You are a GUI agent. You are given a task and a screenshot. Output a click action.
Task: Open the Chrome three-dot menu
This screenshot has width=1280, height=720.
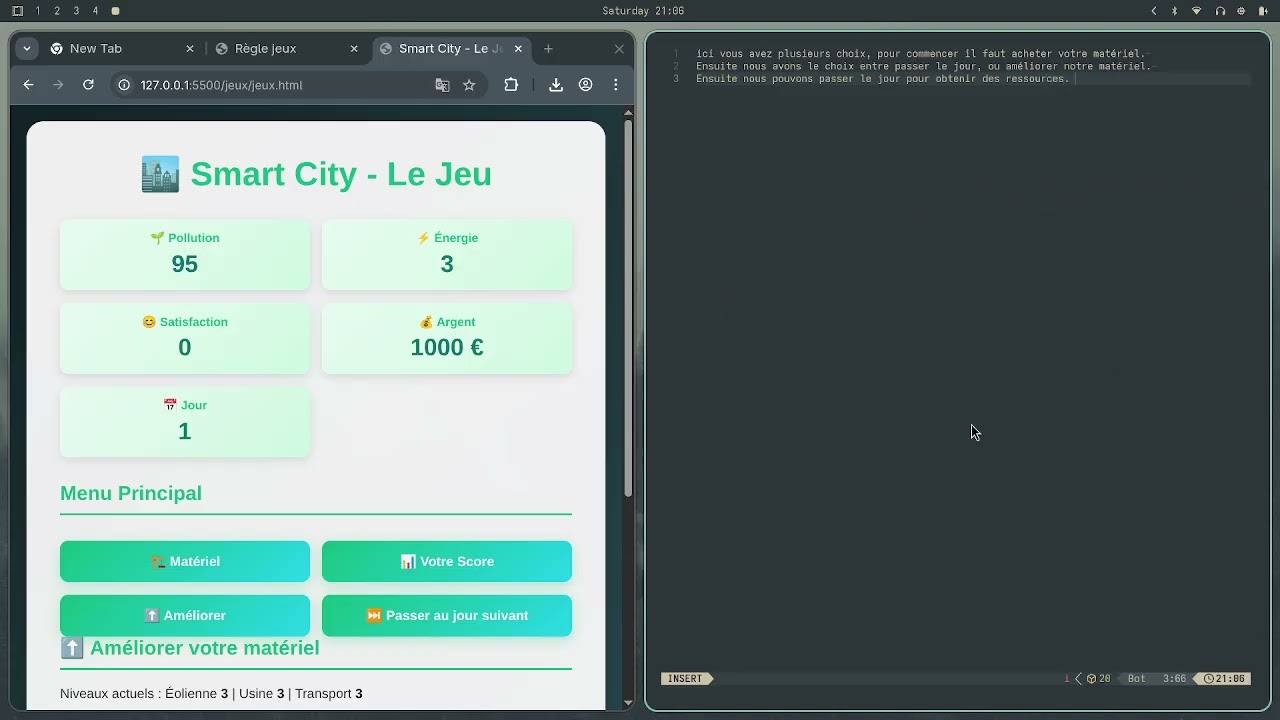coord(616,85)
